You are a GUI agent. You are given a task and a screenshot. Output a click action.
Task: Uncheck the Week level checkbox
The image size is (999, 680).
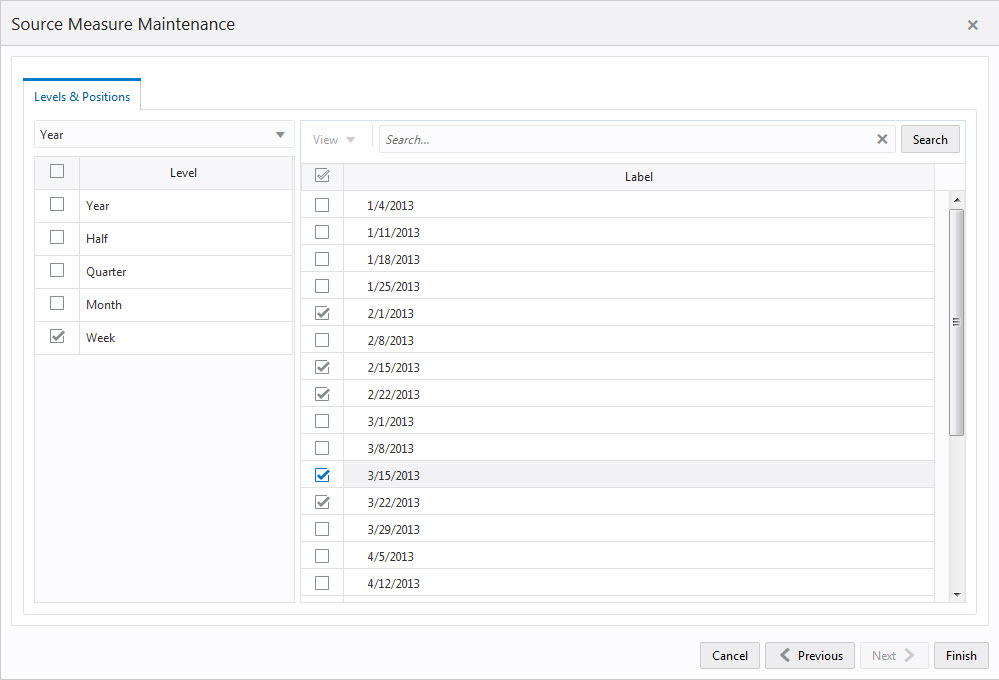(x=57, y=336)
